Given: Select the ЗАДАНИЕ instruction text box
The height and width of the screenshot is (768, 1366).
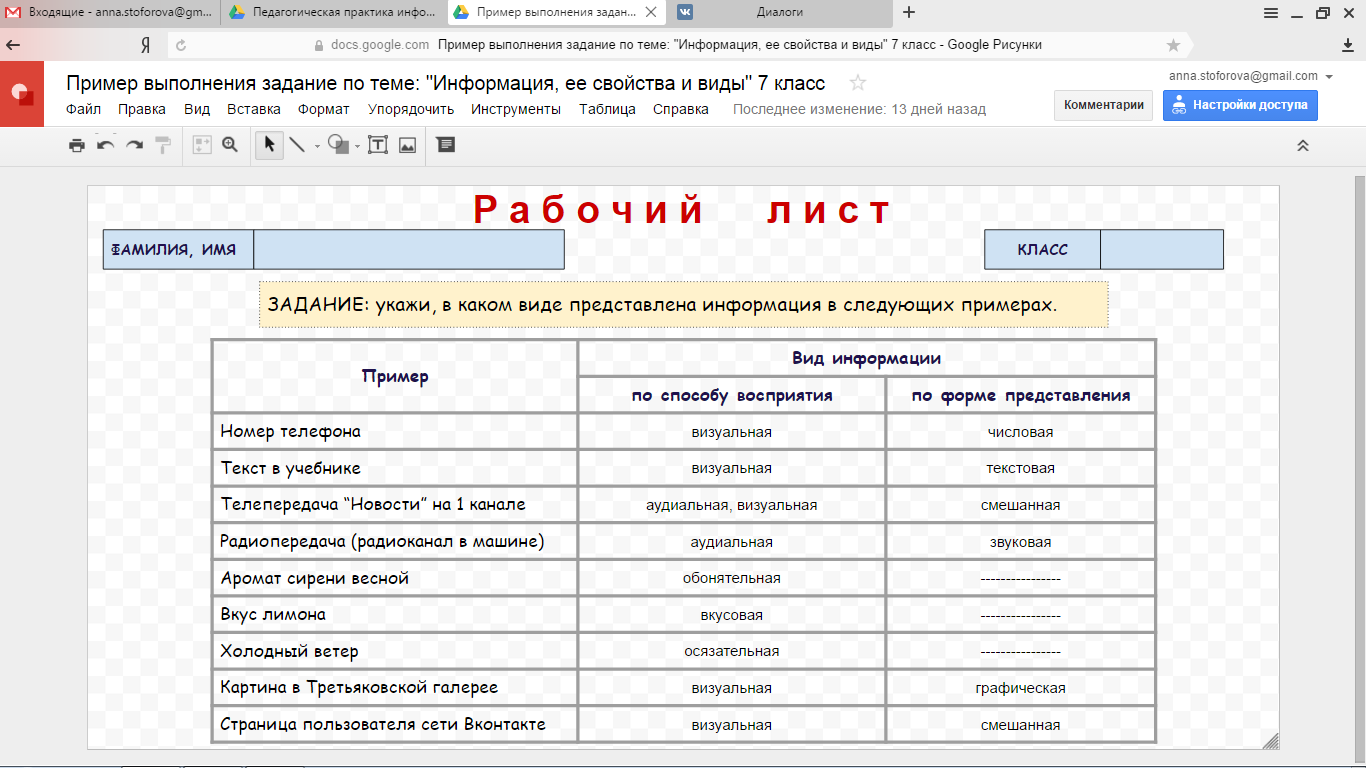Looking at the screenshot, I should point(683,304).
